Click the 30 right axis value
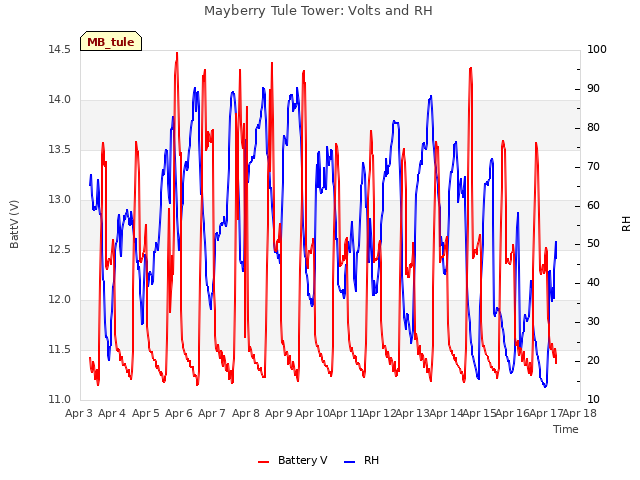The image size is (640, 480). (x=593, y=322)
